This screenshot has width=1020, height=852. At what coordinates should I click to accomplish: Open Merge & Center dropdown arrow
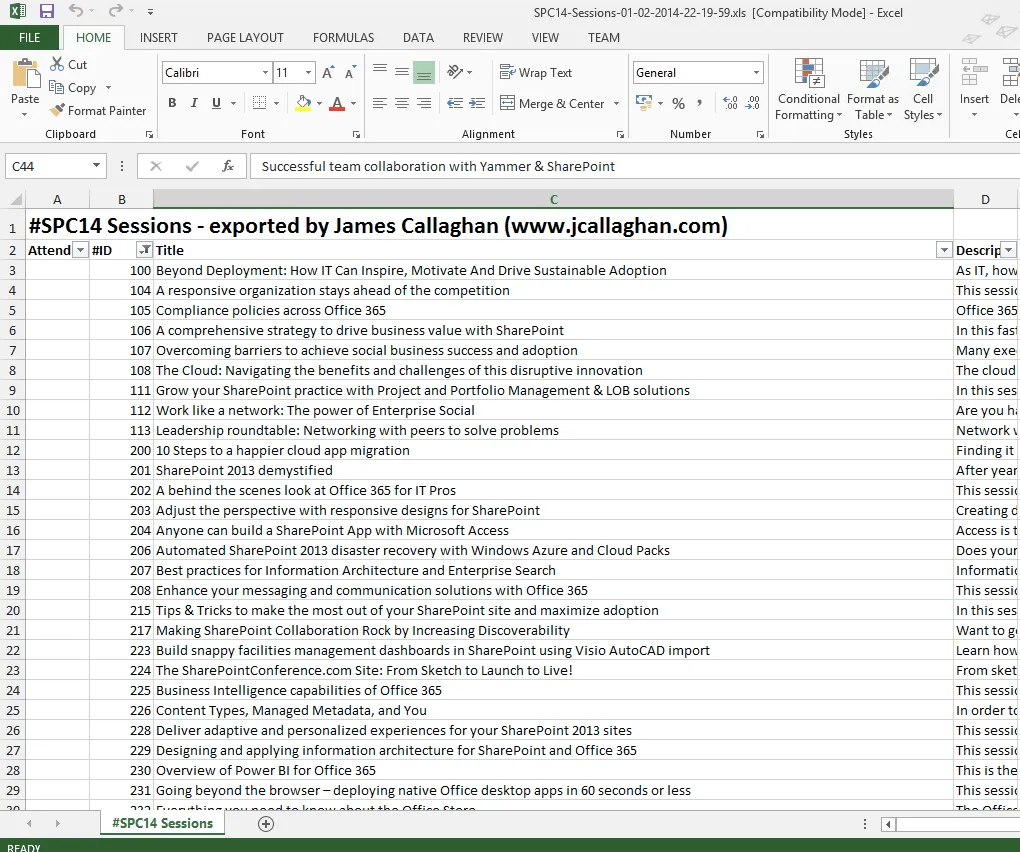tap(616, 103)
